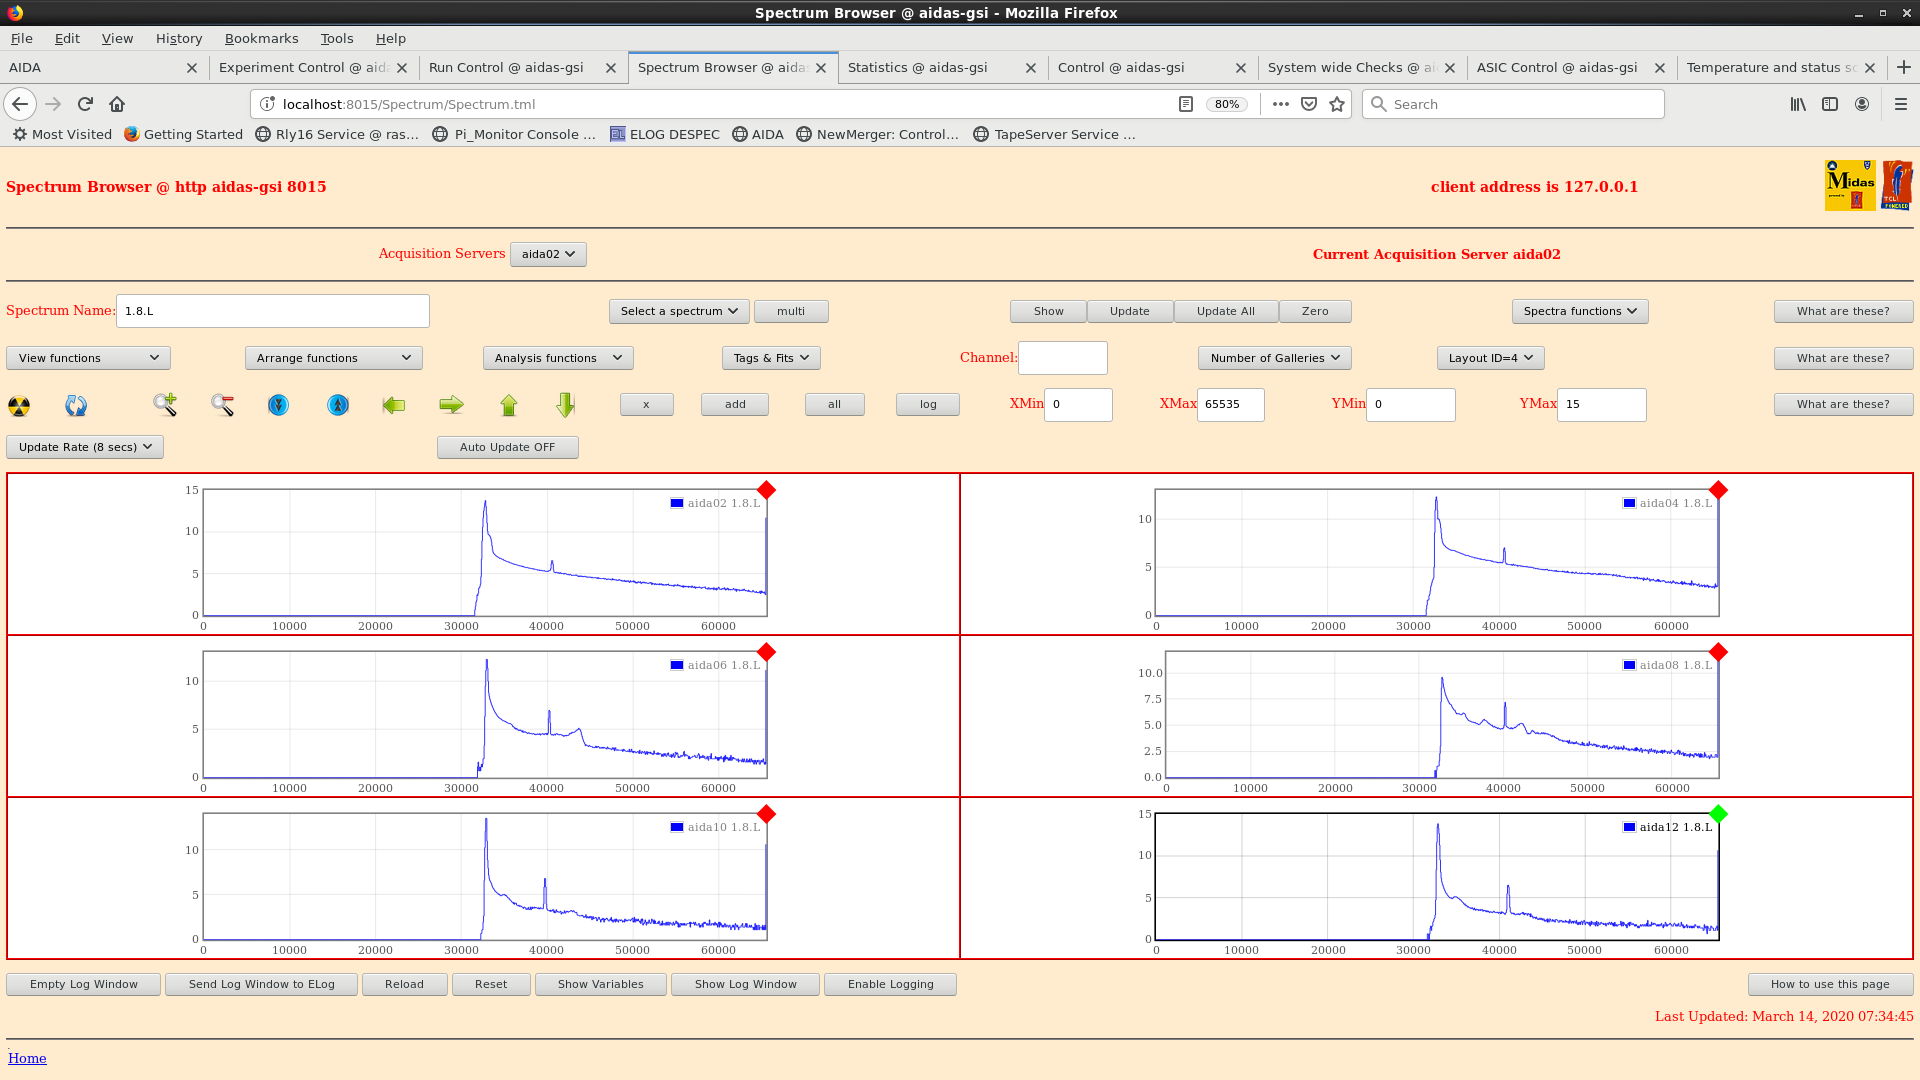
Task: Click the zoom in magnifier icon
Action: click(165, 405)
